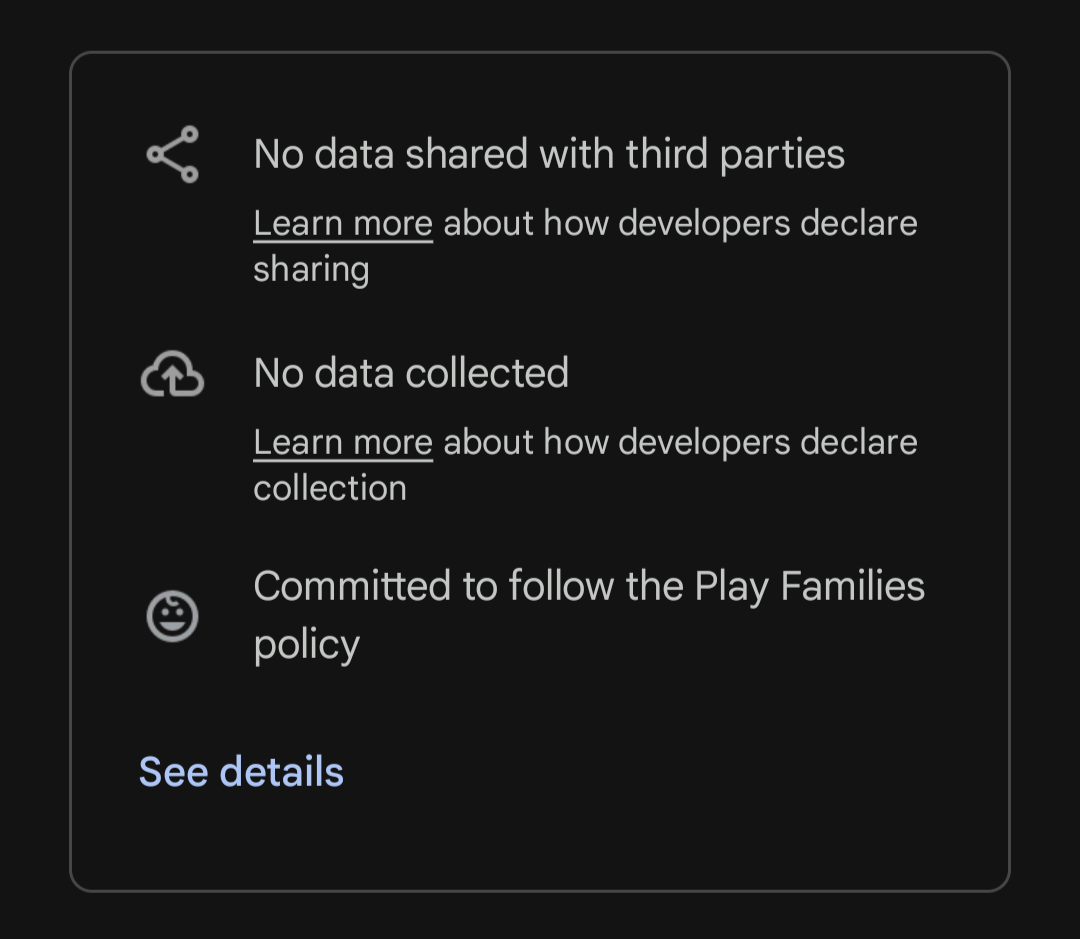Click the words 'Play Families' in third row

(x=809, y=587)
